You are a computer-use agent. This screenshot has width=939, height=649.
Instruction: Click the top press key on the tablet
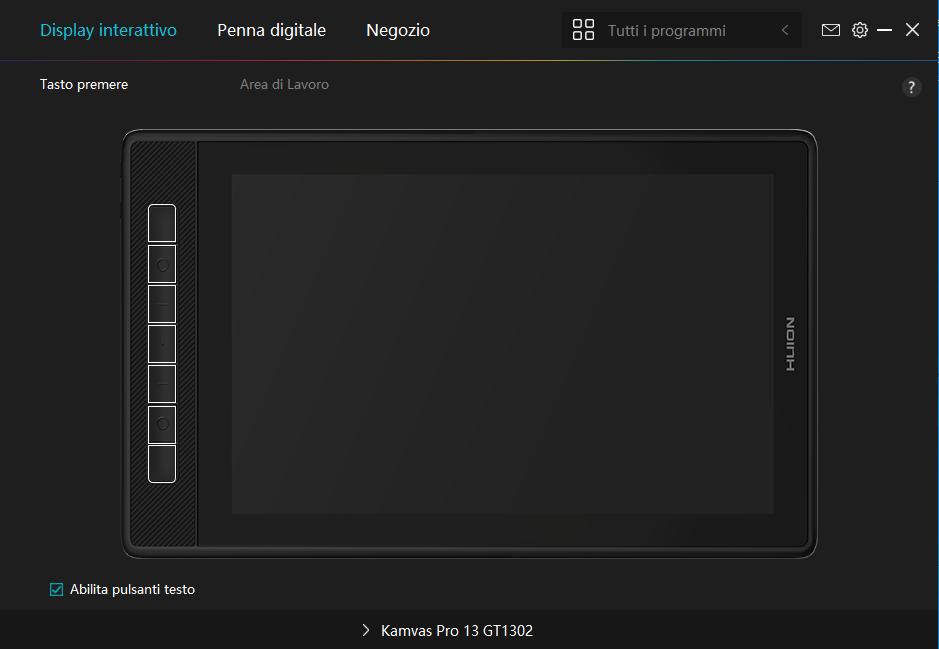click(x=162, y=223)
